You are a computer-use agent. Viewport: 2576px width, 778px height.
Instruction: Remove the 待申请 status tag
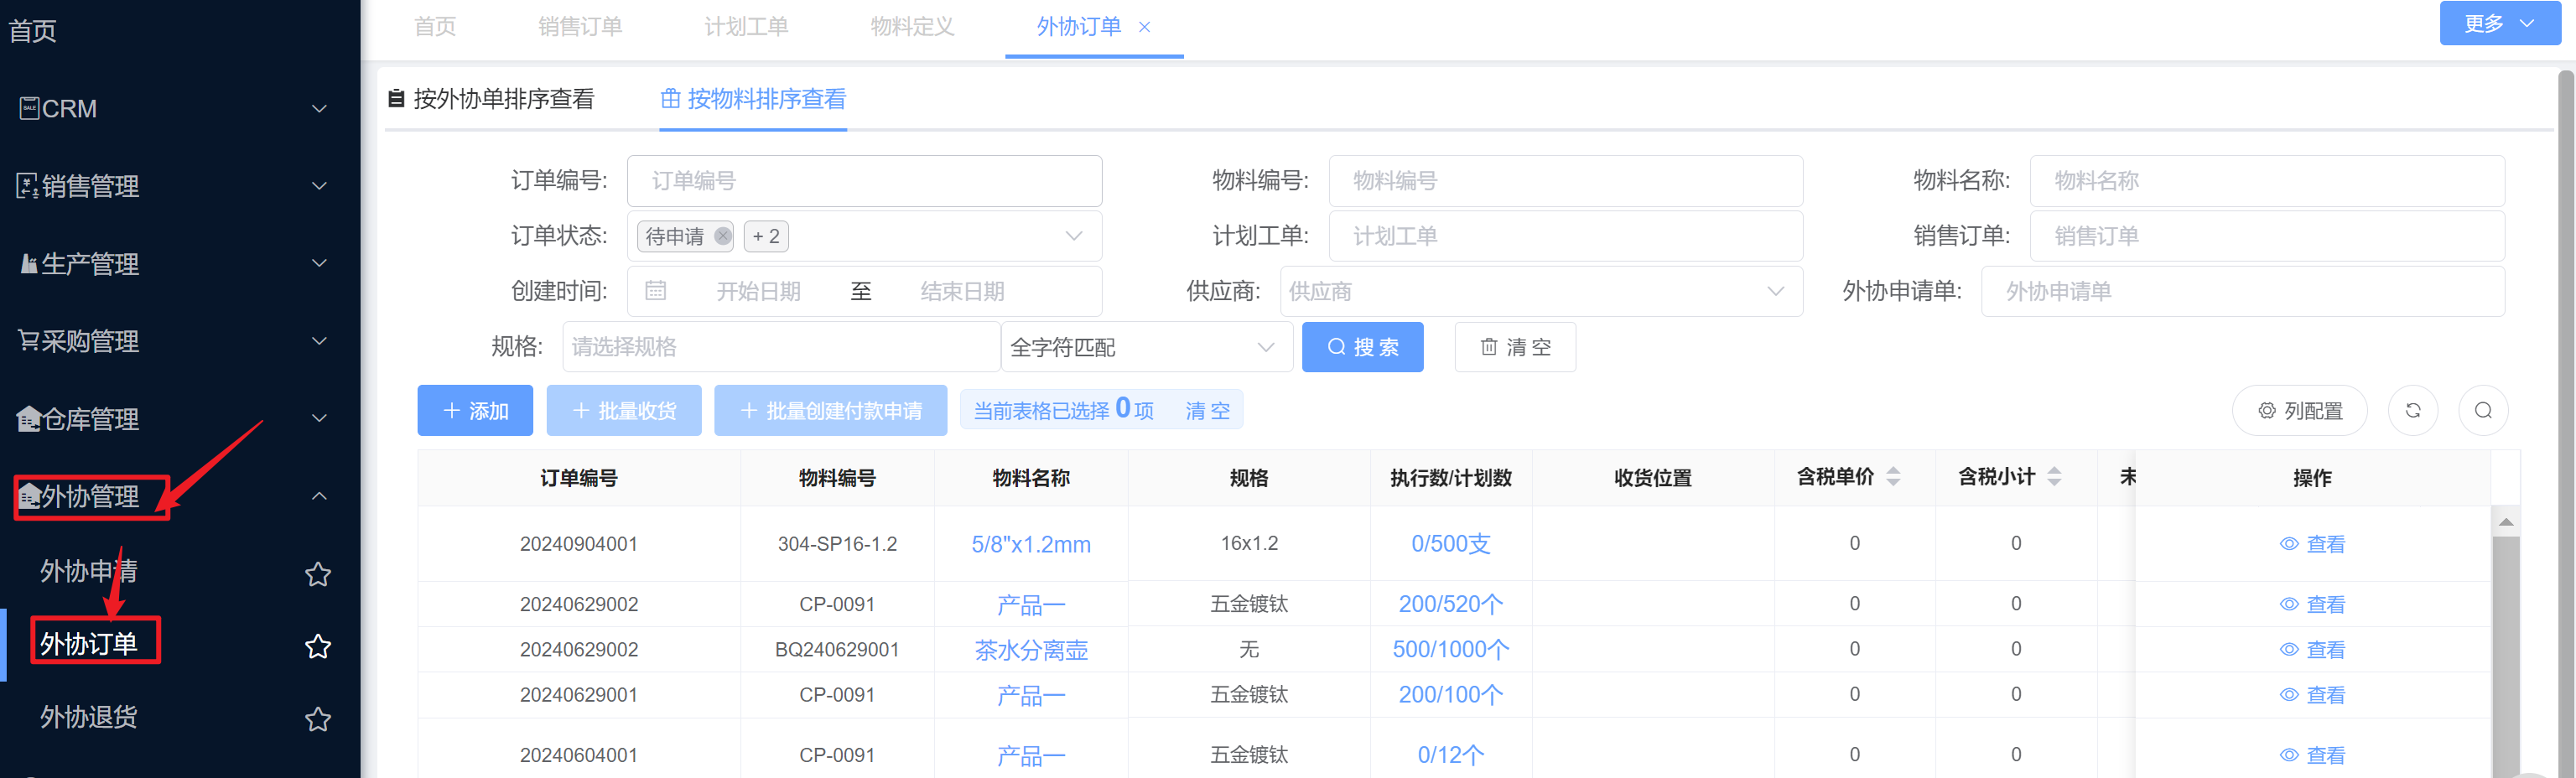tap(722, 236)
